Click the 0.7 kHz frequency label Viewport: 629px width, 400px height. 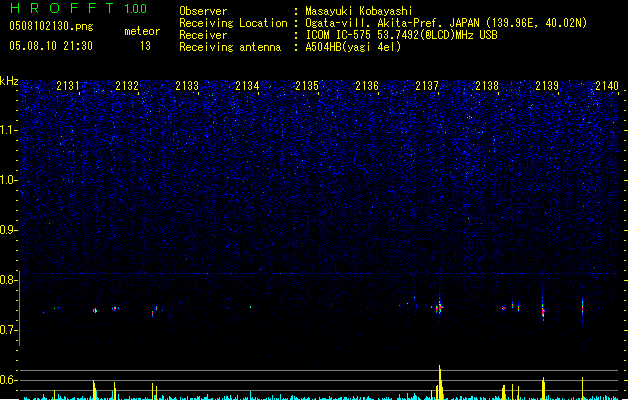pos(8,330)
